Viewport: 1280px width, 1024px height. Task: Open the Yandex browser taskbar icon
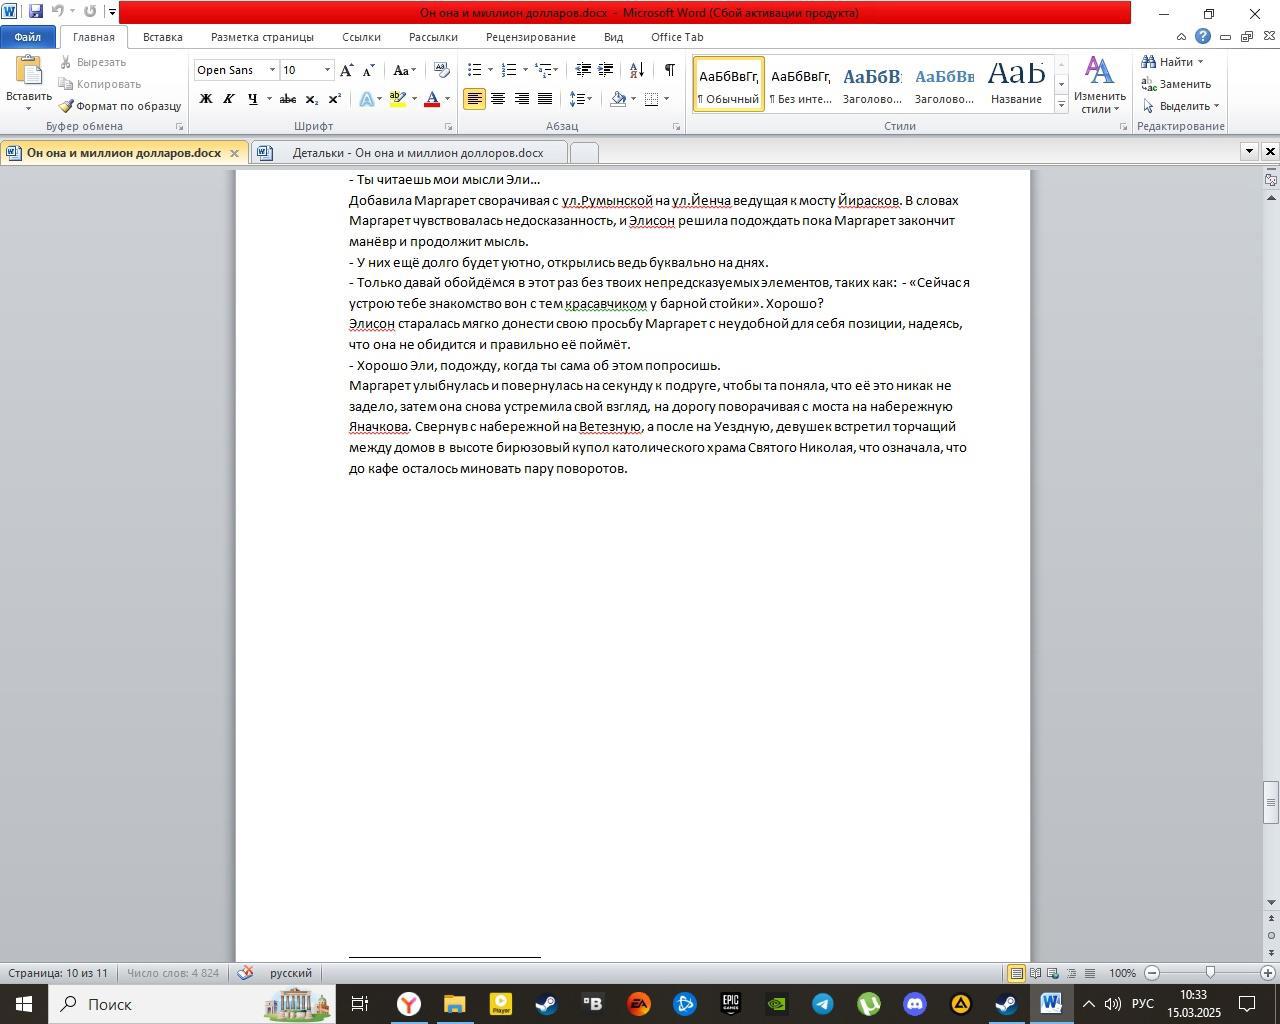[409, 1004]
